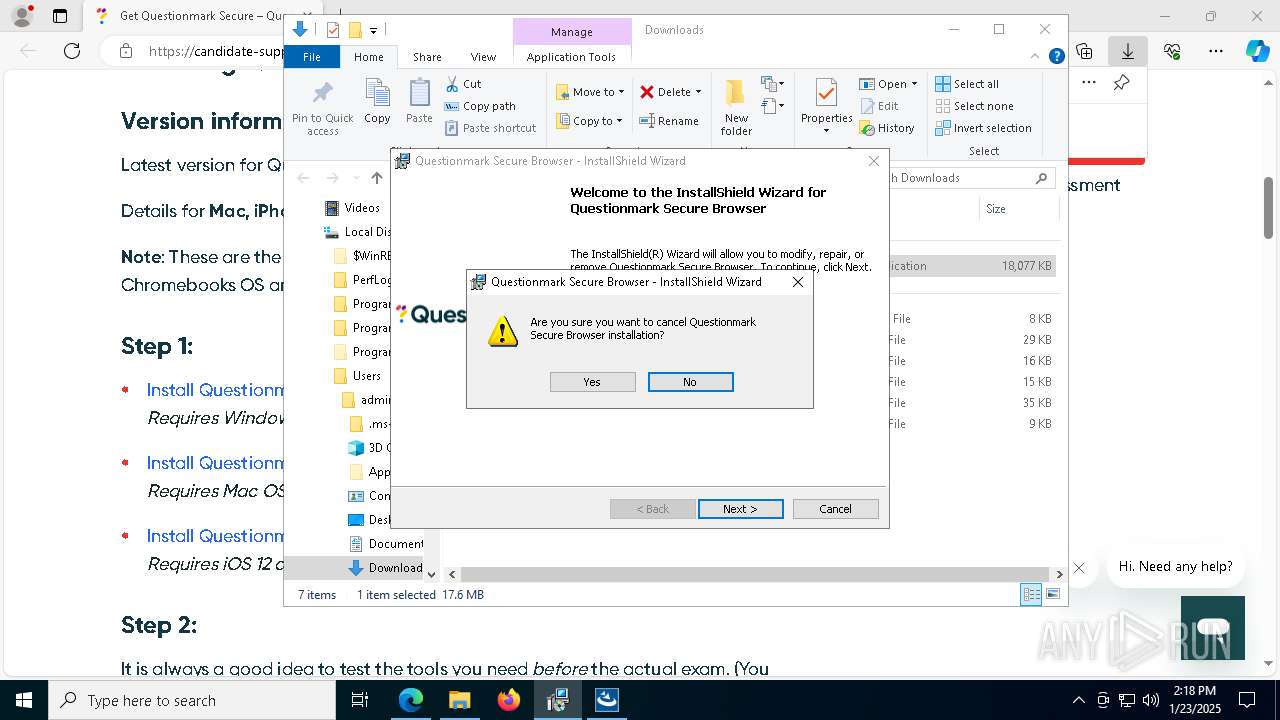Open the Move to dropdown
The image size is (1280, 720).
590,92
